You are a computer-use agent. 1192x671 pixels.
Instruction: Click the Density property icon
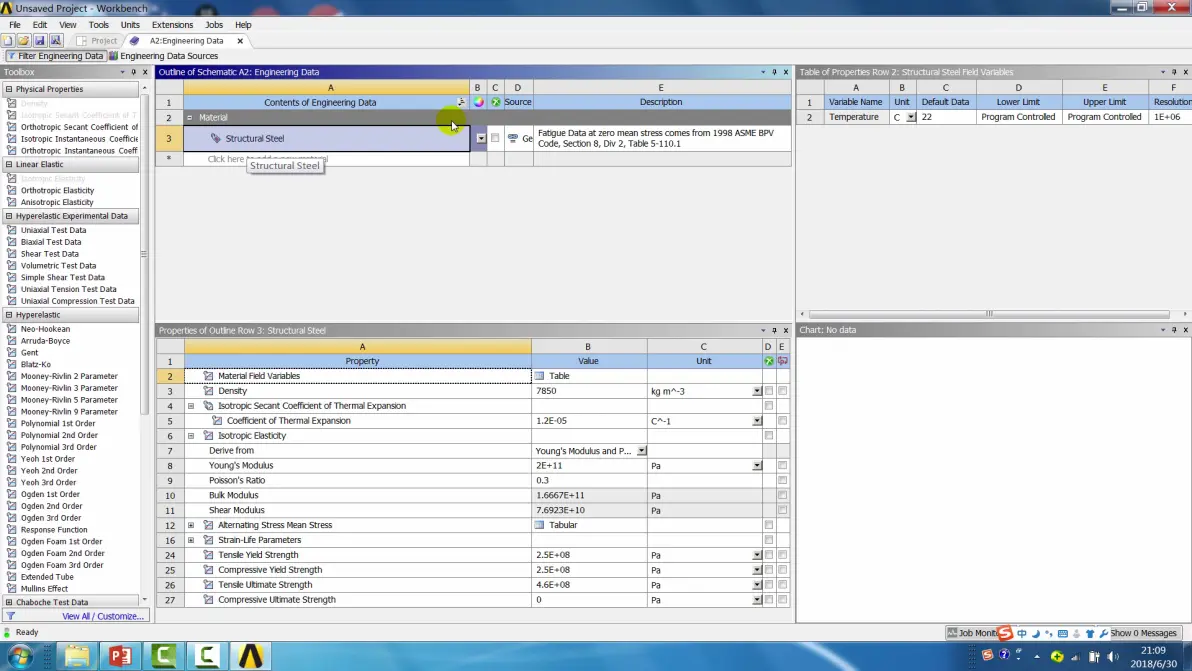coord(208,391)
